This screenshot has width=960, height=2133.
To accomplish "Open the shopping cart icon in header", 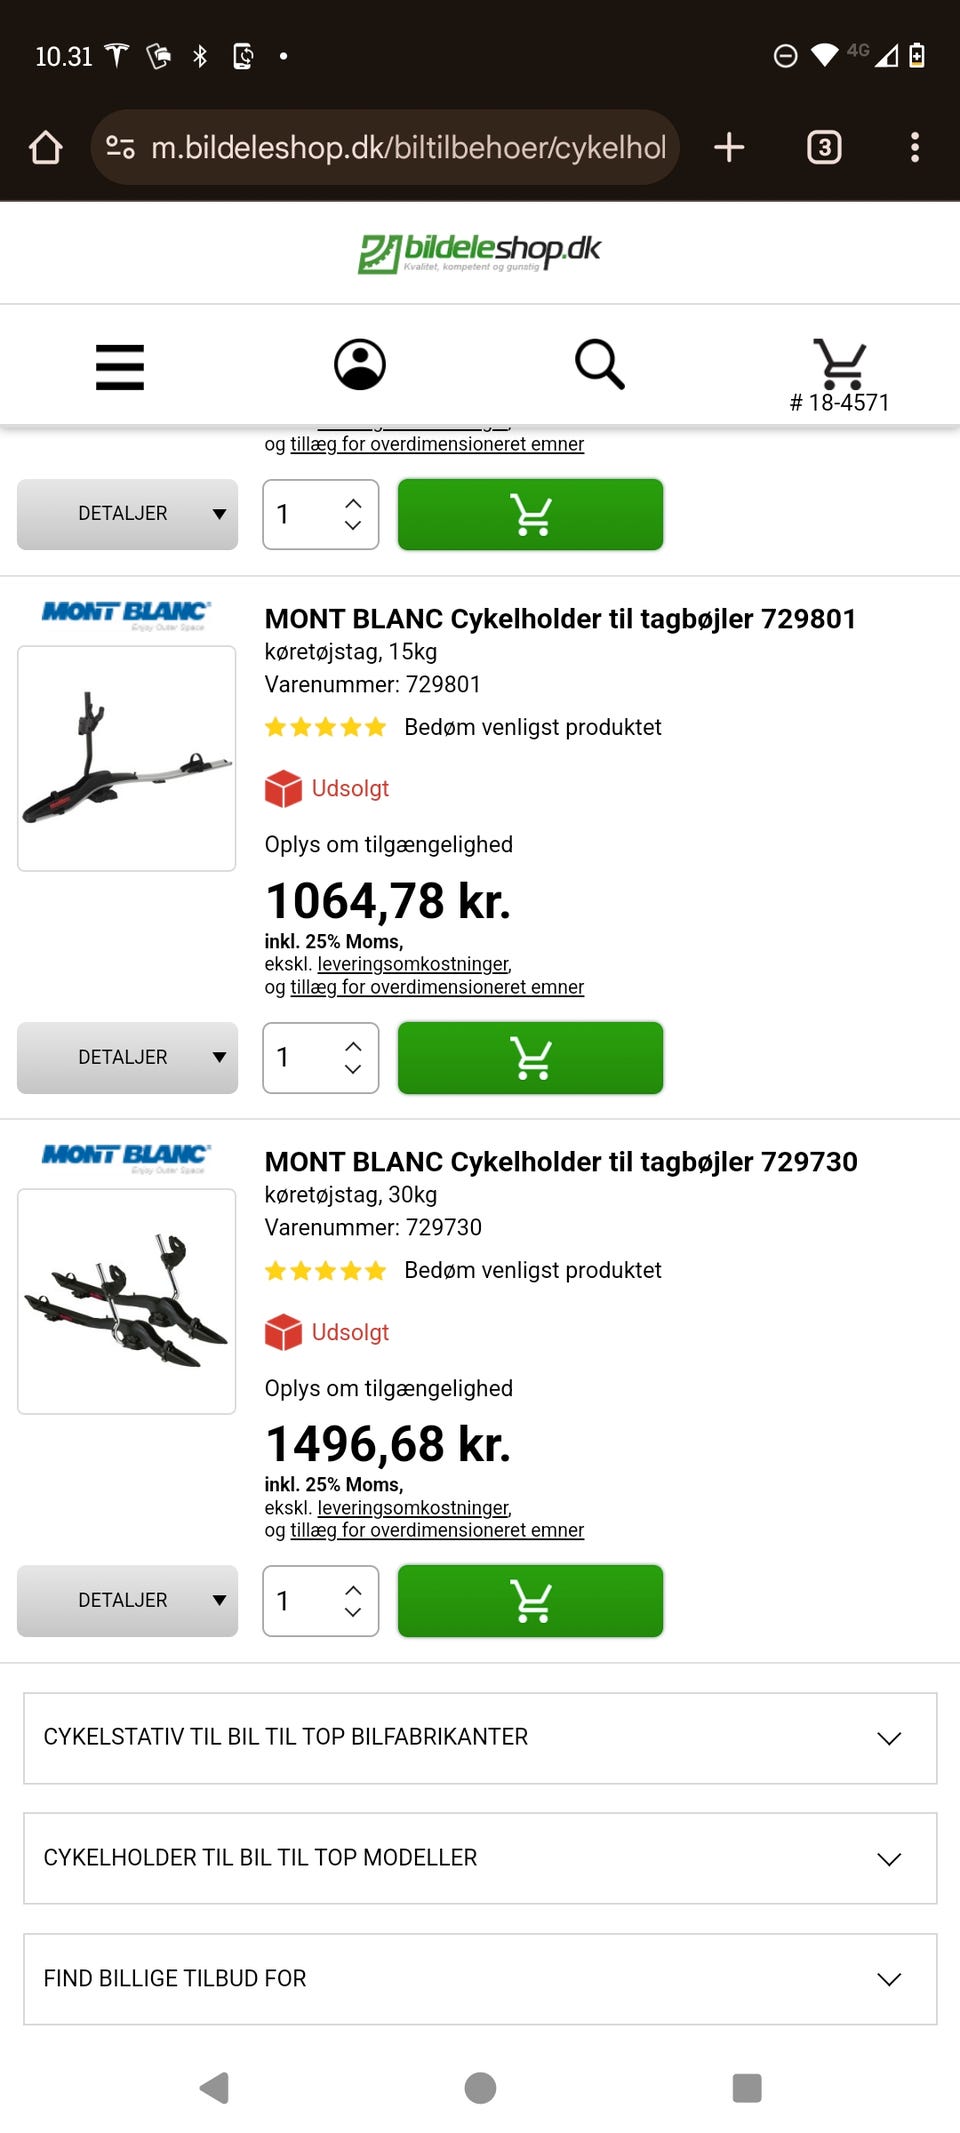I will pyautogui.click(x=839, y=366).
